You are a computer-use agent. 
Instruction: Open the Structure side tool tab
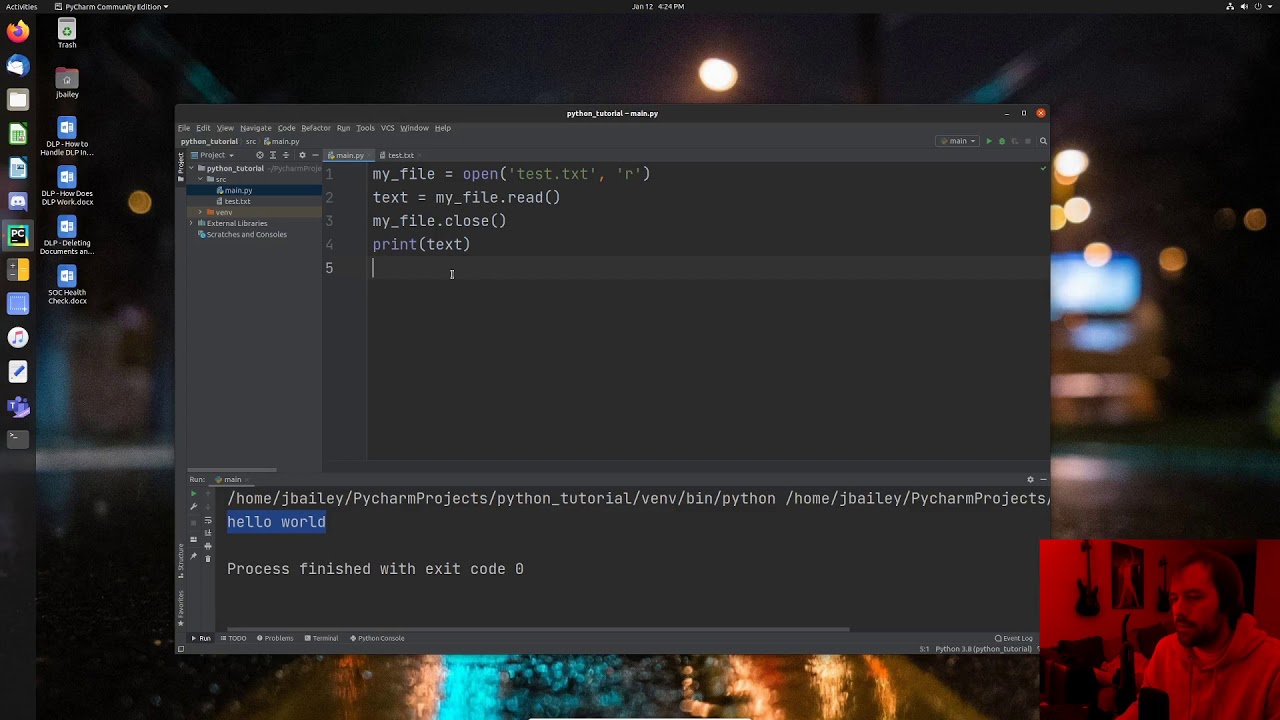181,561
